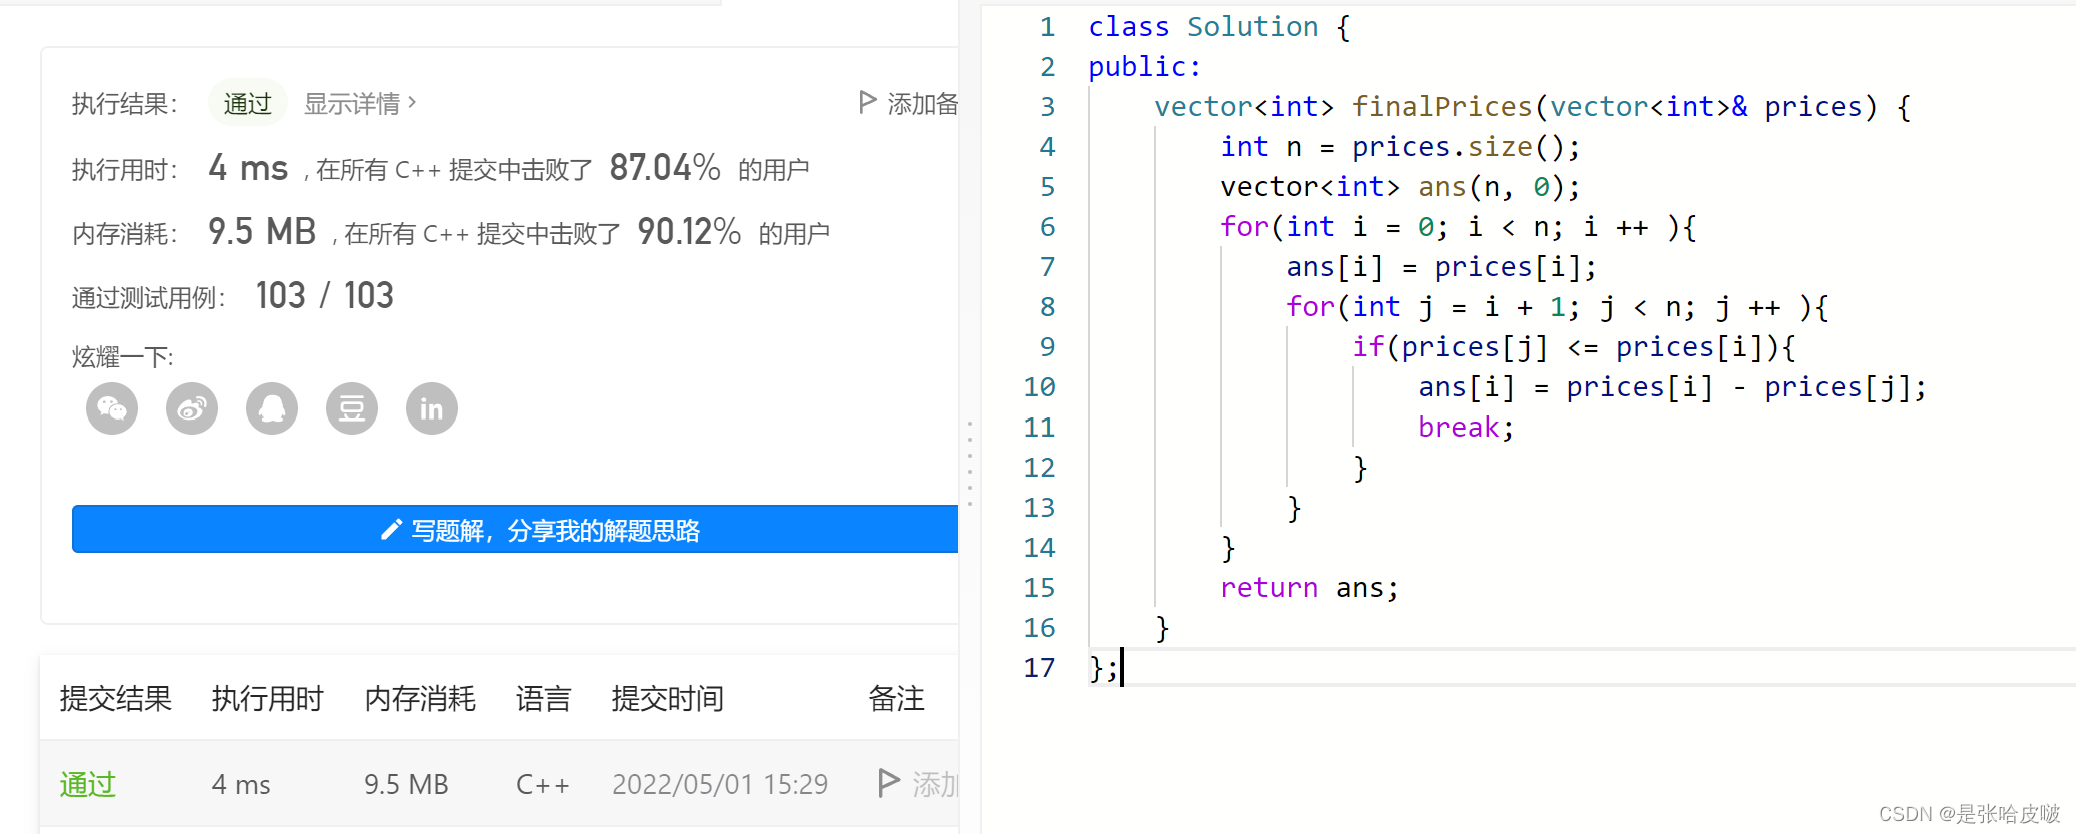The image size is (2076, 834).
Task: Click the flag icon in the submission row
Action: (888, 783)
